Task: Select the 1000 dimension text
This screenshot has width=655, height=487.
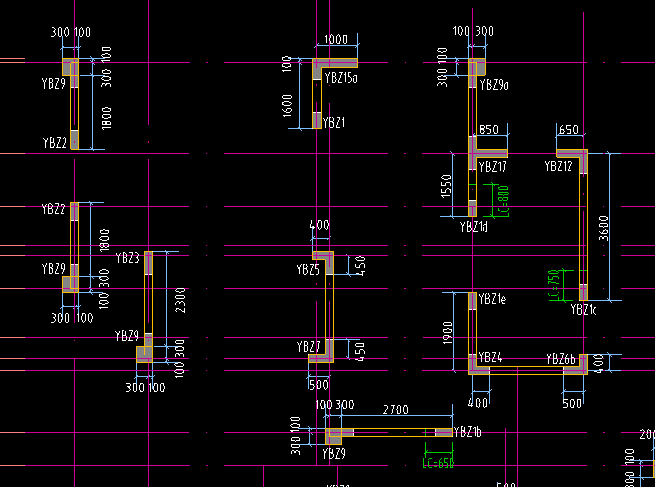Action: point(336,40)
